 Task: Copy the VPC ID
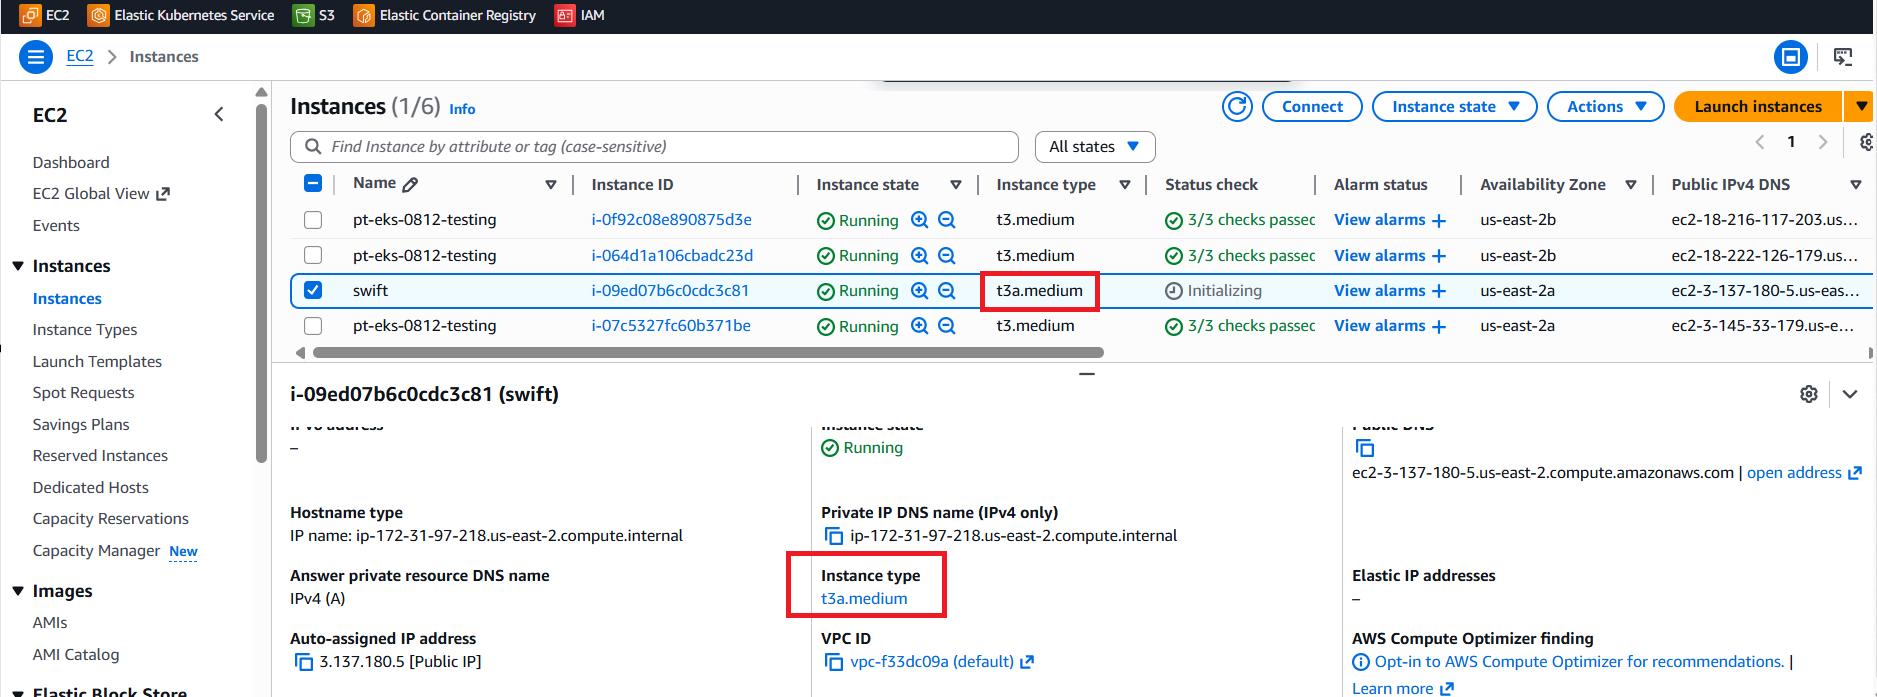click(833, 662)
